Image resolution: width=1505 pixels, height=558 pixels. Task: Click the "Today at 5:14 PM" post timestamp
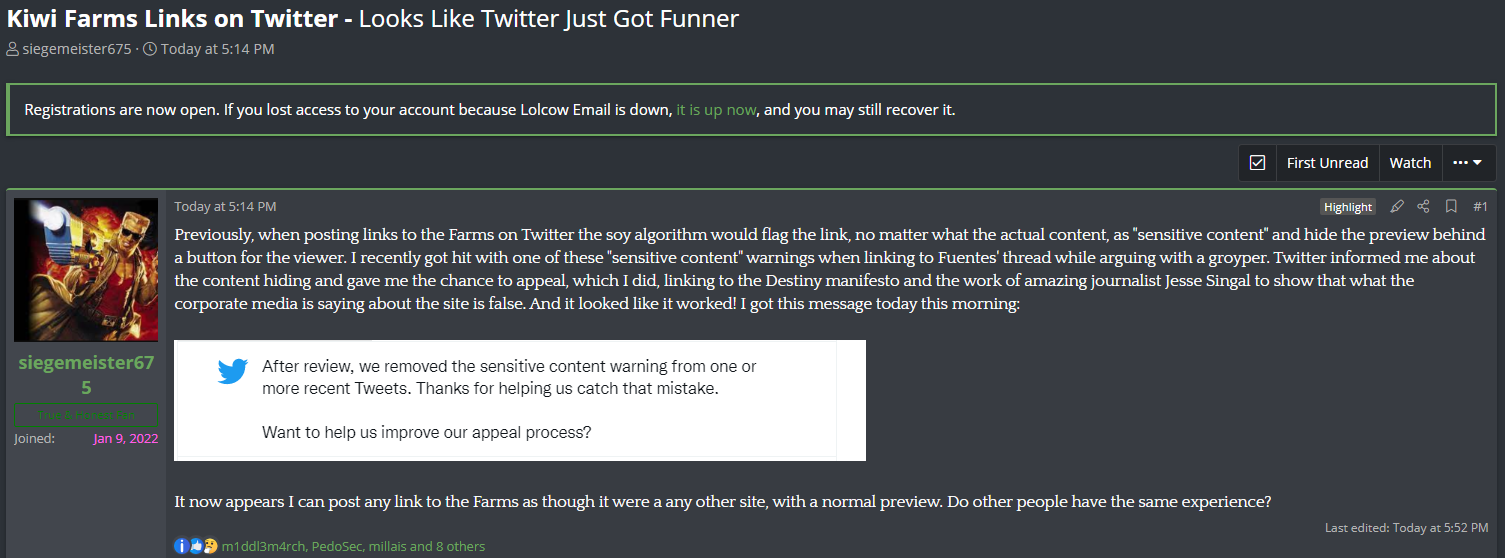225,207
